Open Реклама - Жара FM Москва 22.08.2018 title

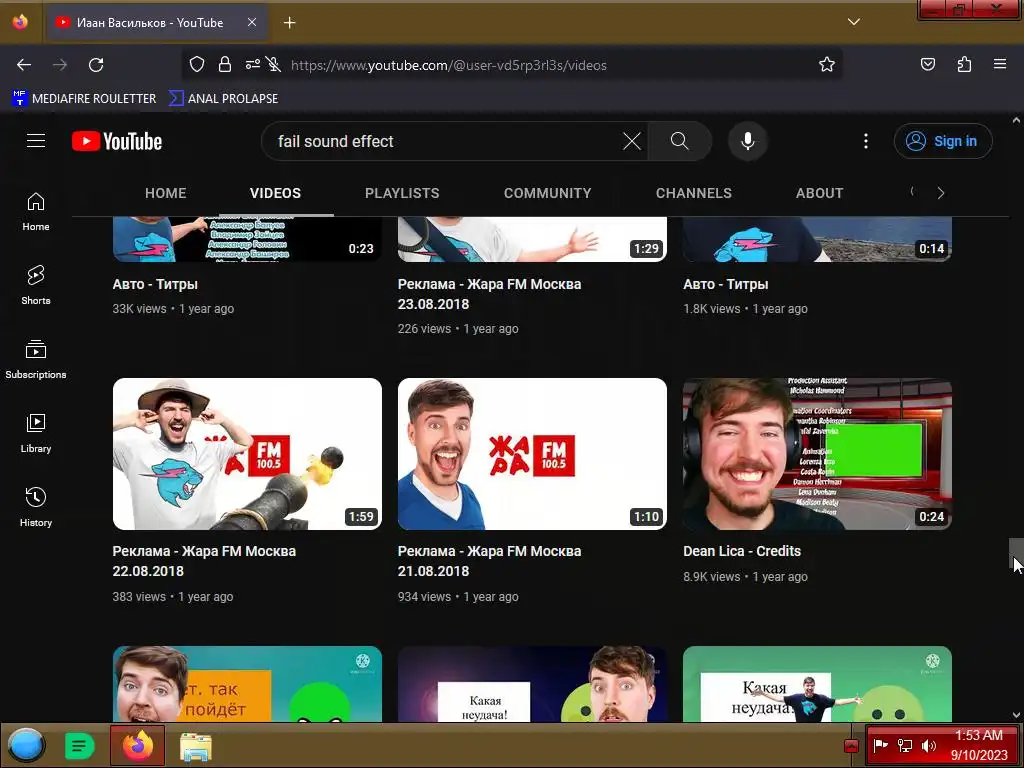[x=204, y=561]
